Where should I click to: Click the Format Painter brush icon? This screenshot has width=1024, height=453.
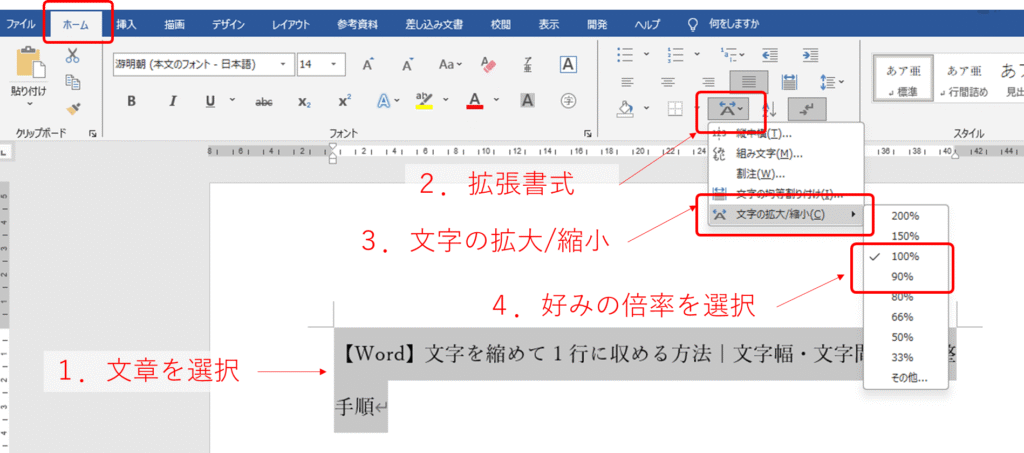[73, 108]
